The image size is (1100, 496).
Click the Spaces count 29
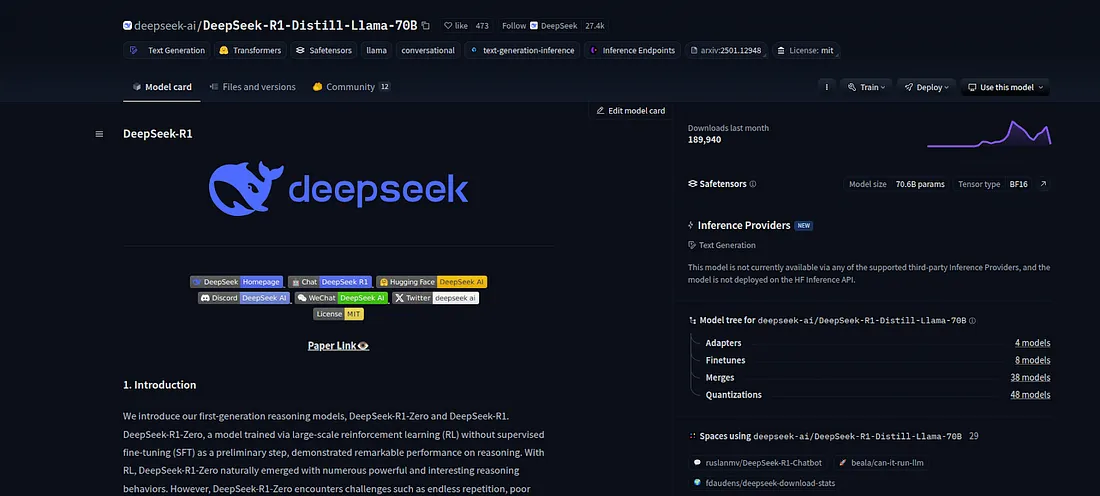(x=974, y=436)
